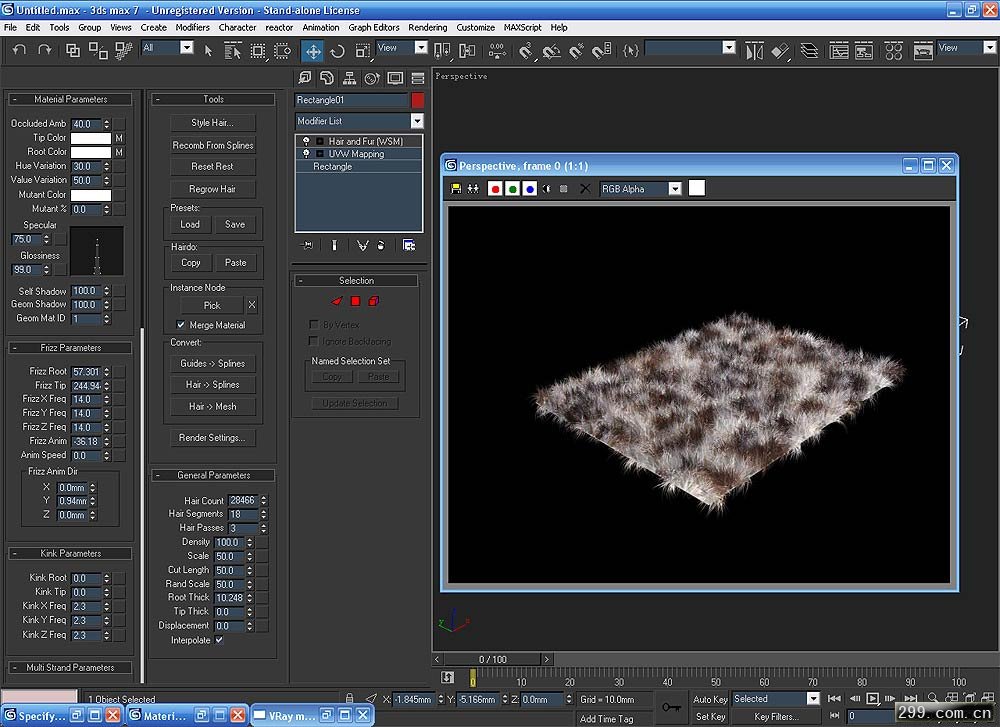The image size is (1000, 727).
Task: Select the Element selection icon
Action: (x=374, y=301)
